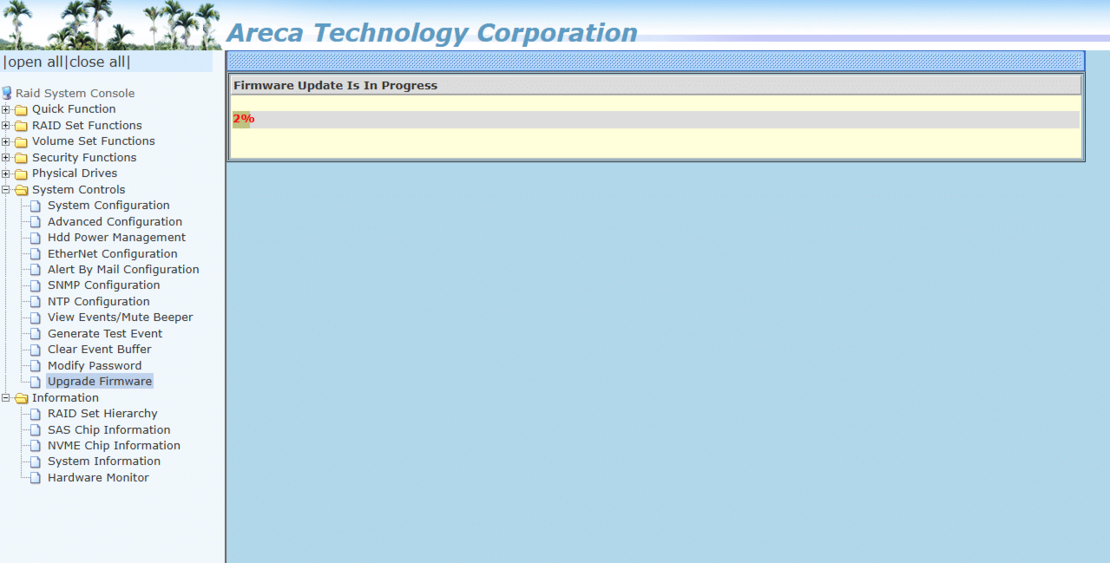Click the RAID Set Functions folder icon
The image size is (1110, 563).
pos(21,126)
